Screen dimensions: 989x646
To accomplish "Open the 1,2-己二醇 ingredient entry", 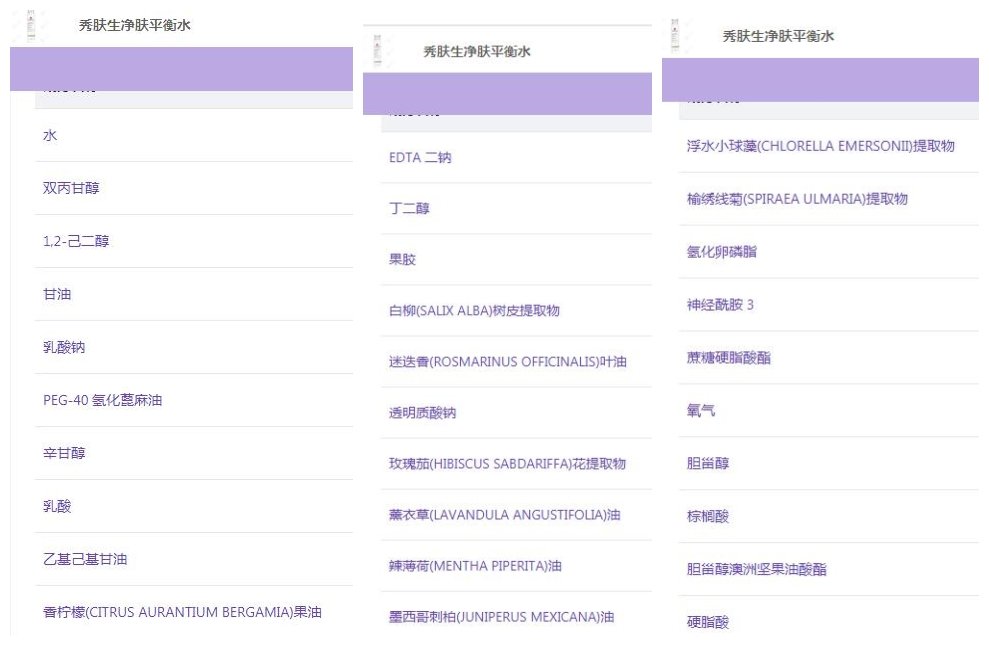I will (x=76, y=241).
